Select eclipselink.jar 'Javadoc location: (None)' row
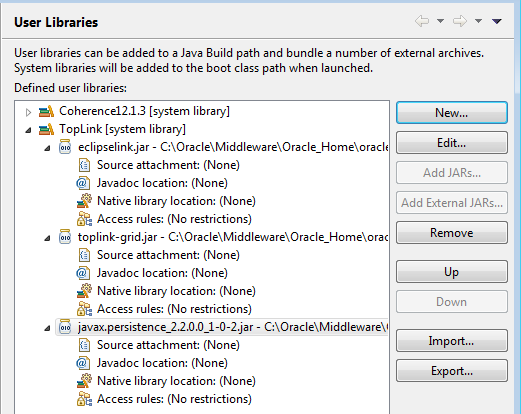Viewport: 521px width, 414px height. 162,183
